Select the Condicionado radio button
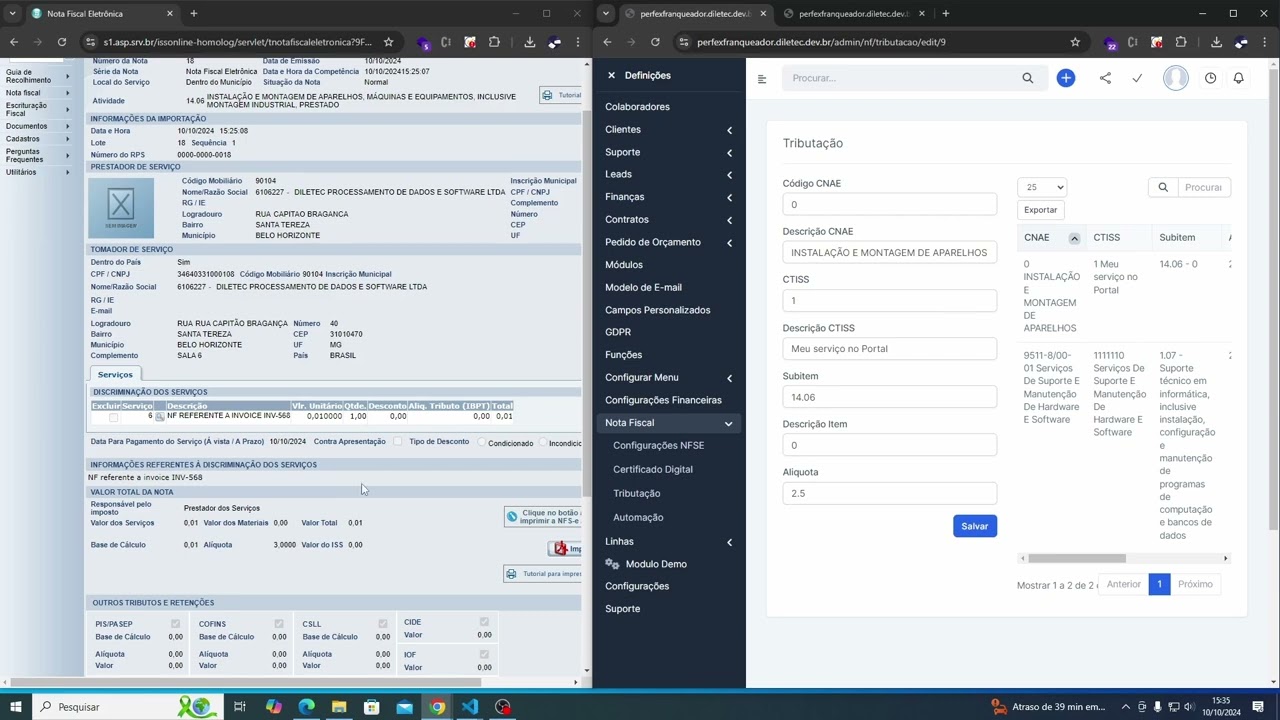Viewport: 1280px width, 720px height. point(481,442)
